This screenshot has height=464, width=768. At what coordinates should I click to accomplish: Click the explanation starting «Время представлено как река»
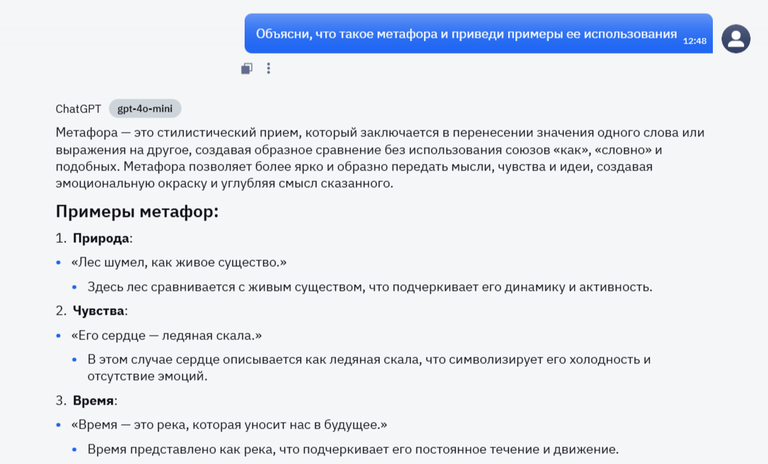[x=353, y=449]
